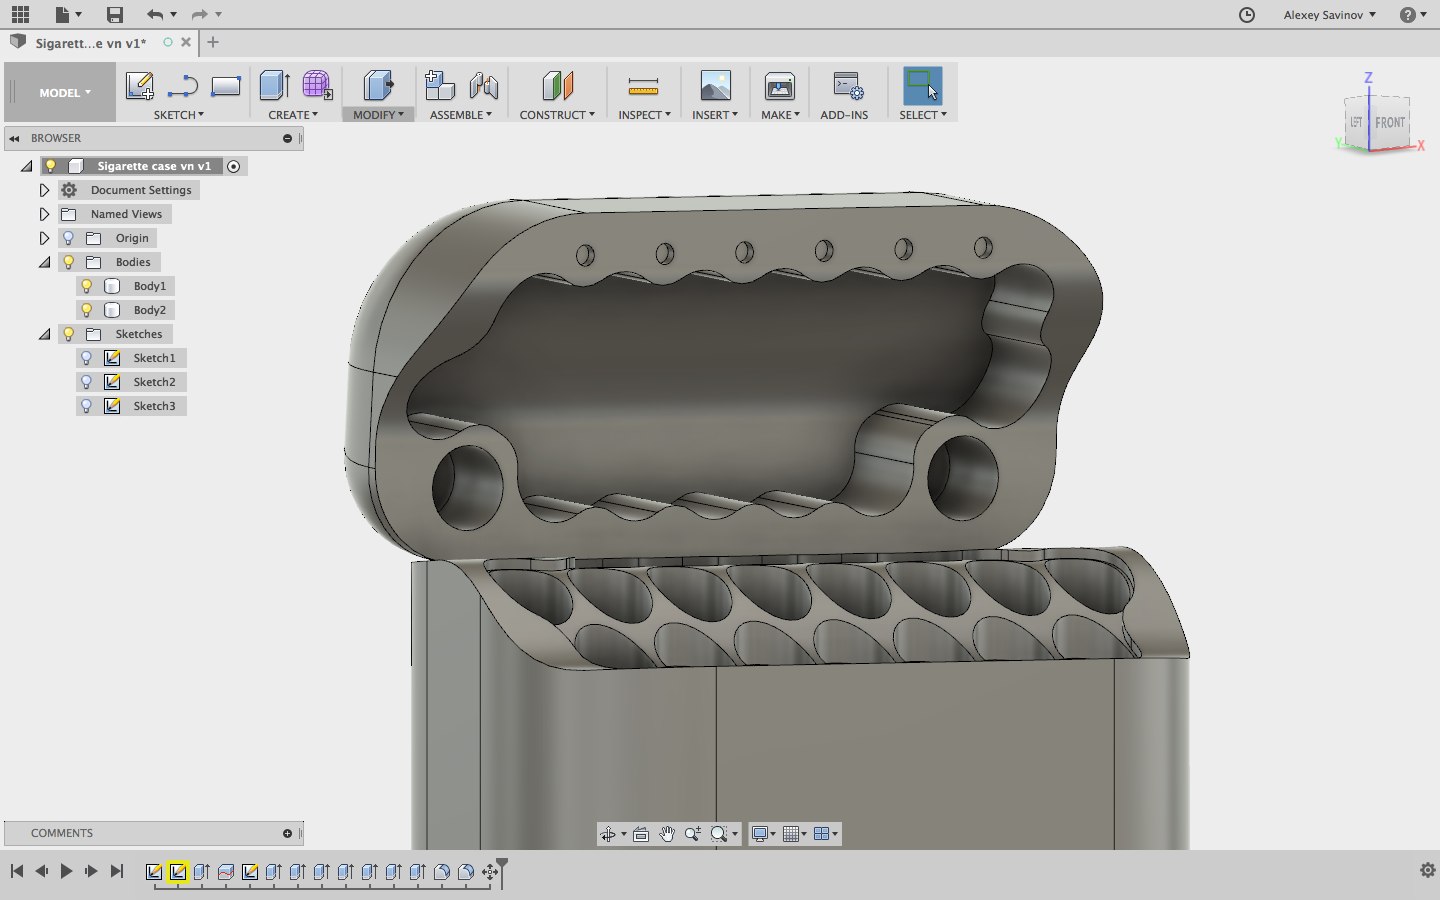The height and width of the screenshot is (900, 1440).
Task: Select the Measure tool under Inspect
Action: tap(643, 87)
